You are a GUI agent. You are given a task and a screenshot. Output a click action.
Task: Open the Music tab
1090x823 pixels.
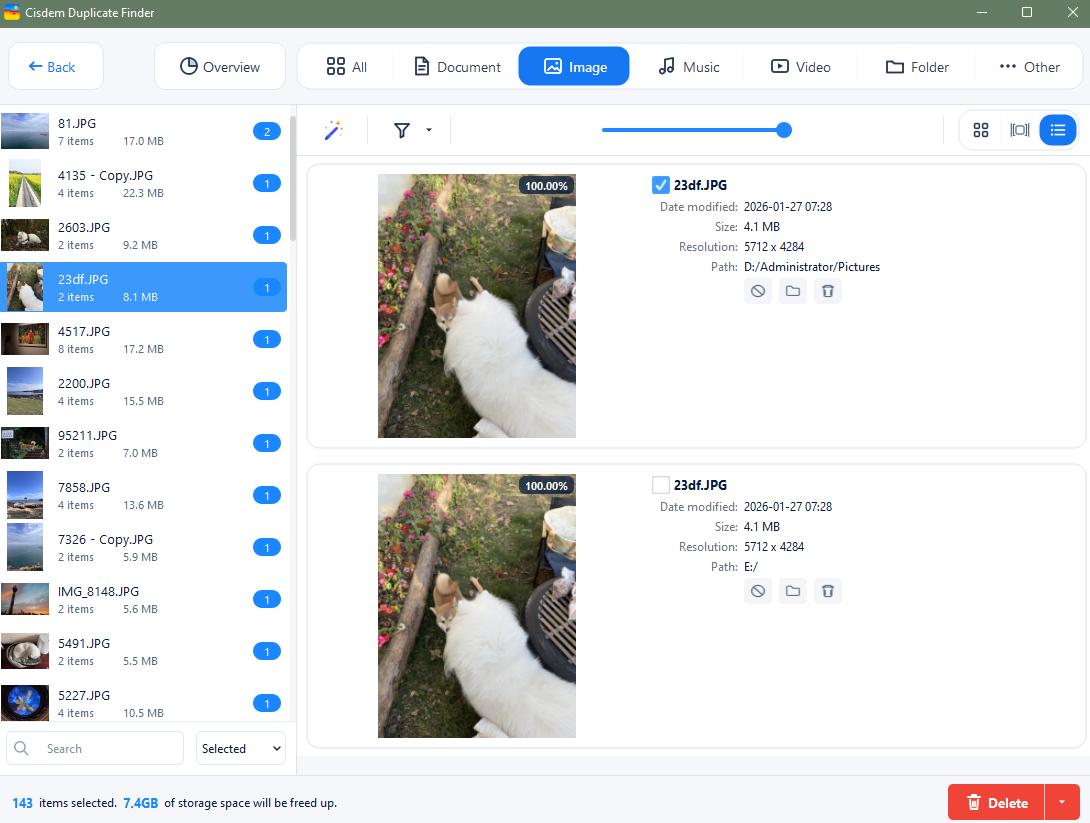click(x=688, y=67)
